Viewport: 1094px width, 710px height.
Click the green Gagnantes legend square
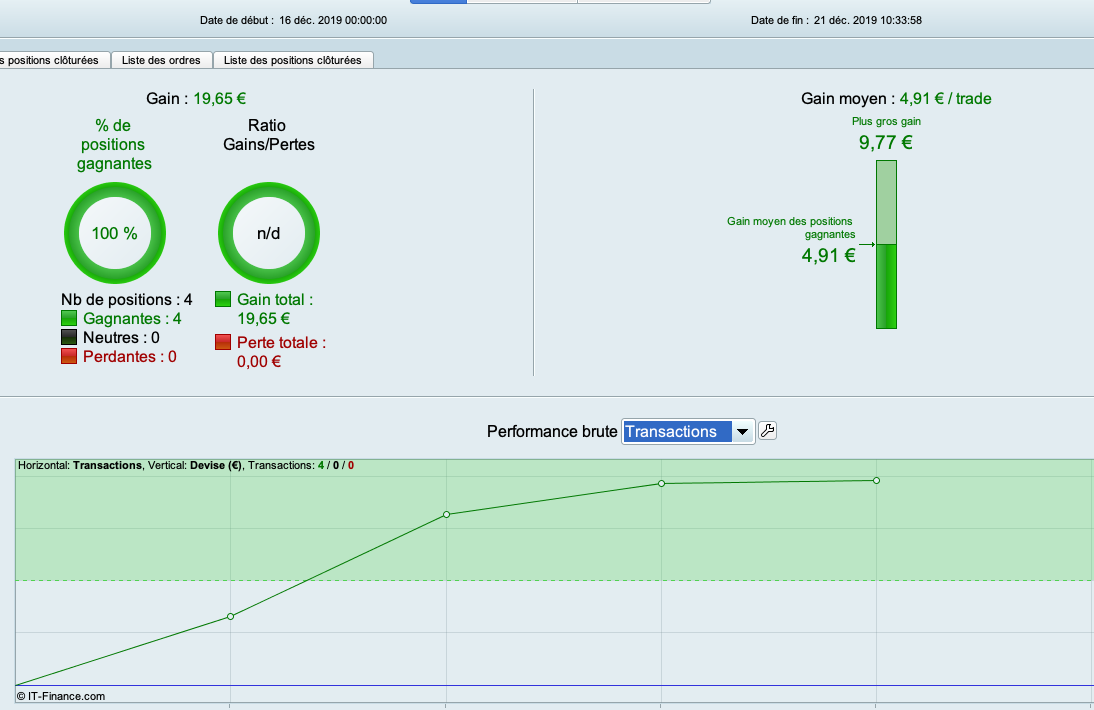(x=69, y=319)
